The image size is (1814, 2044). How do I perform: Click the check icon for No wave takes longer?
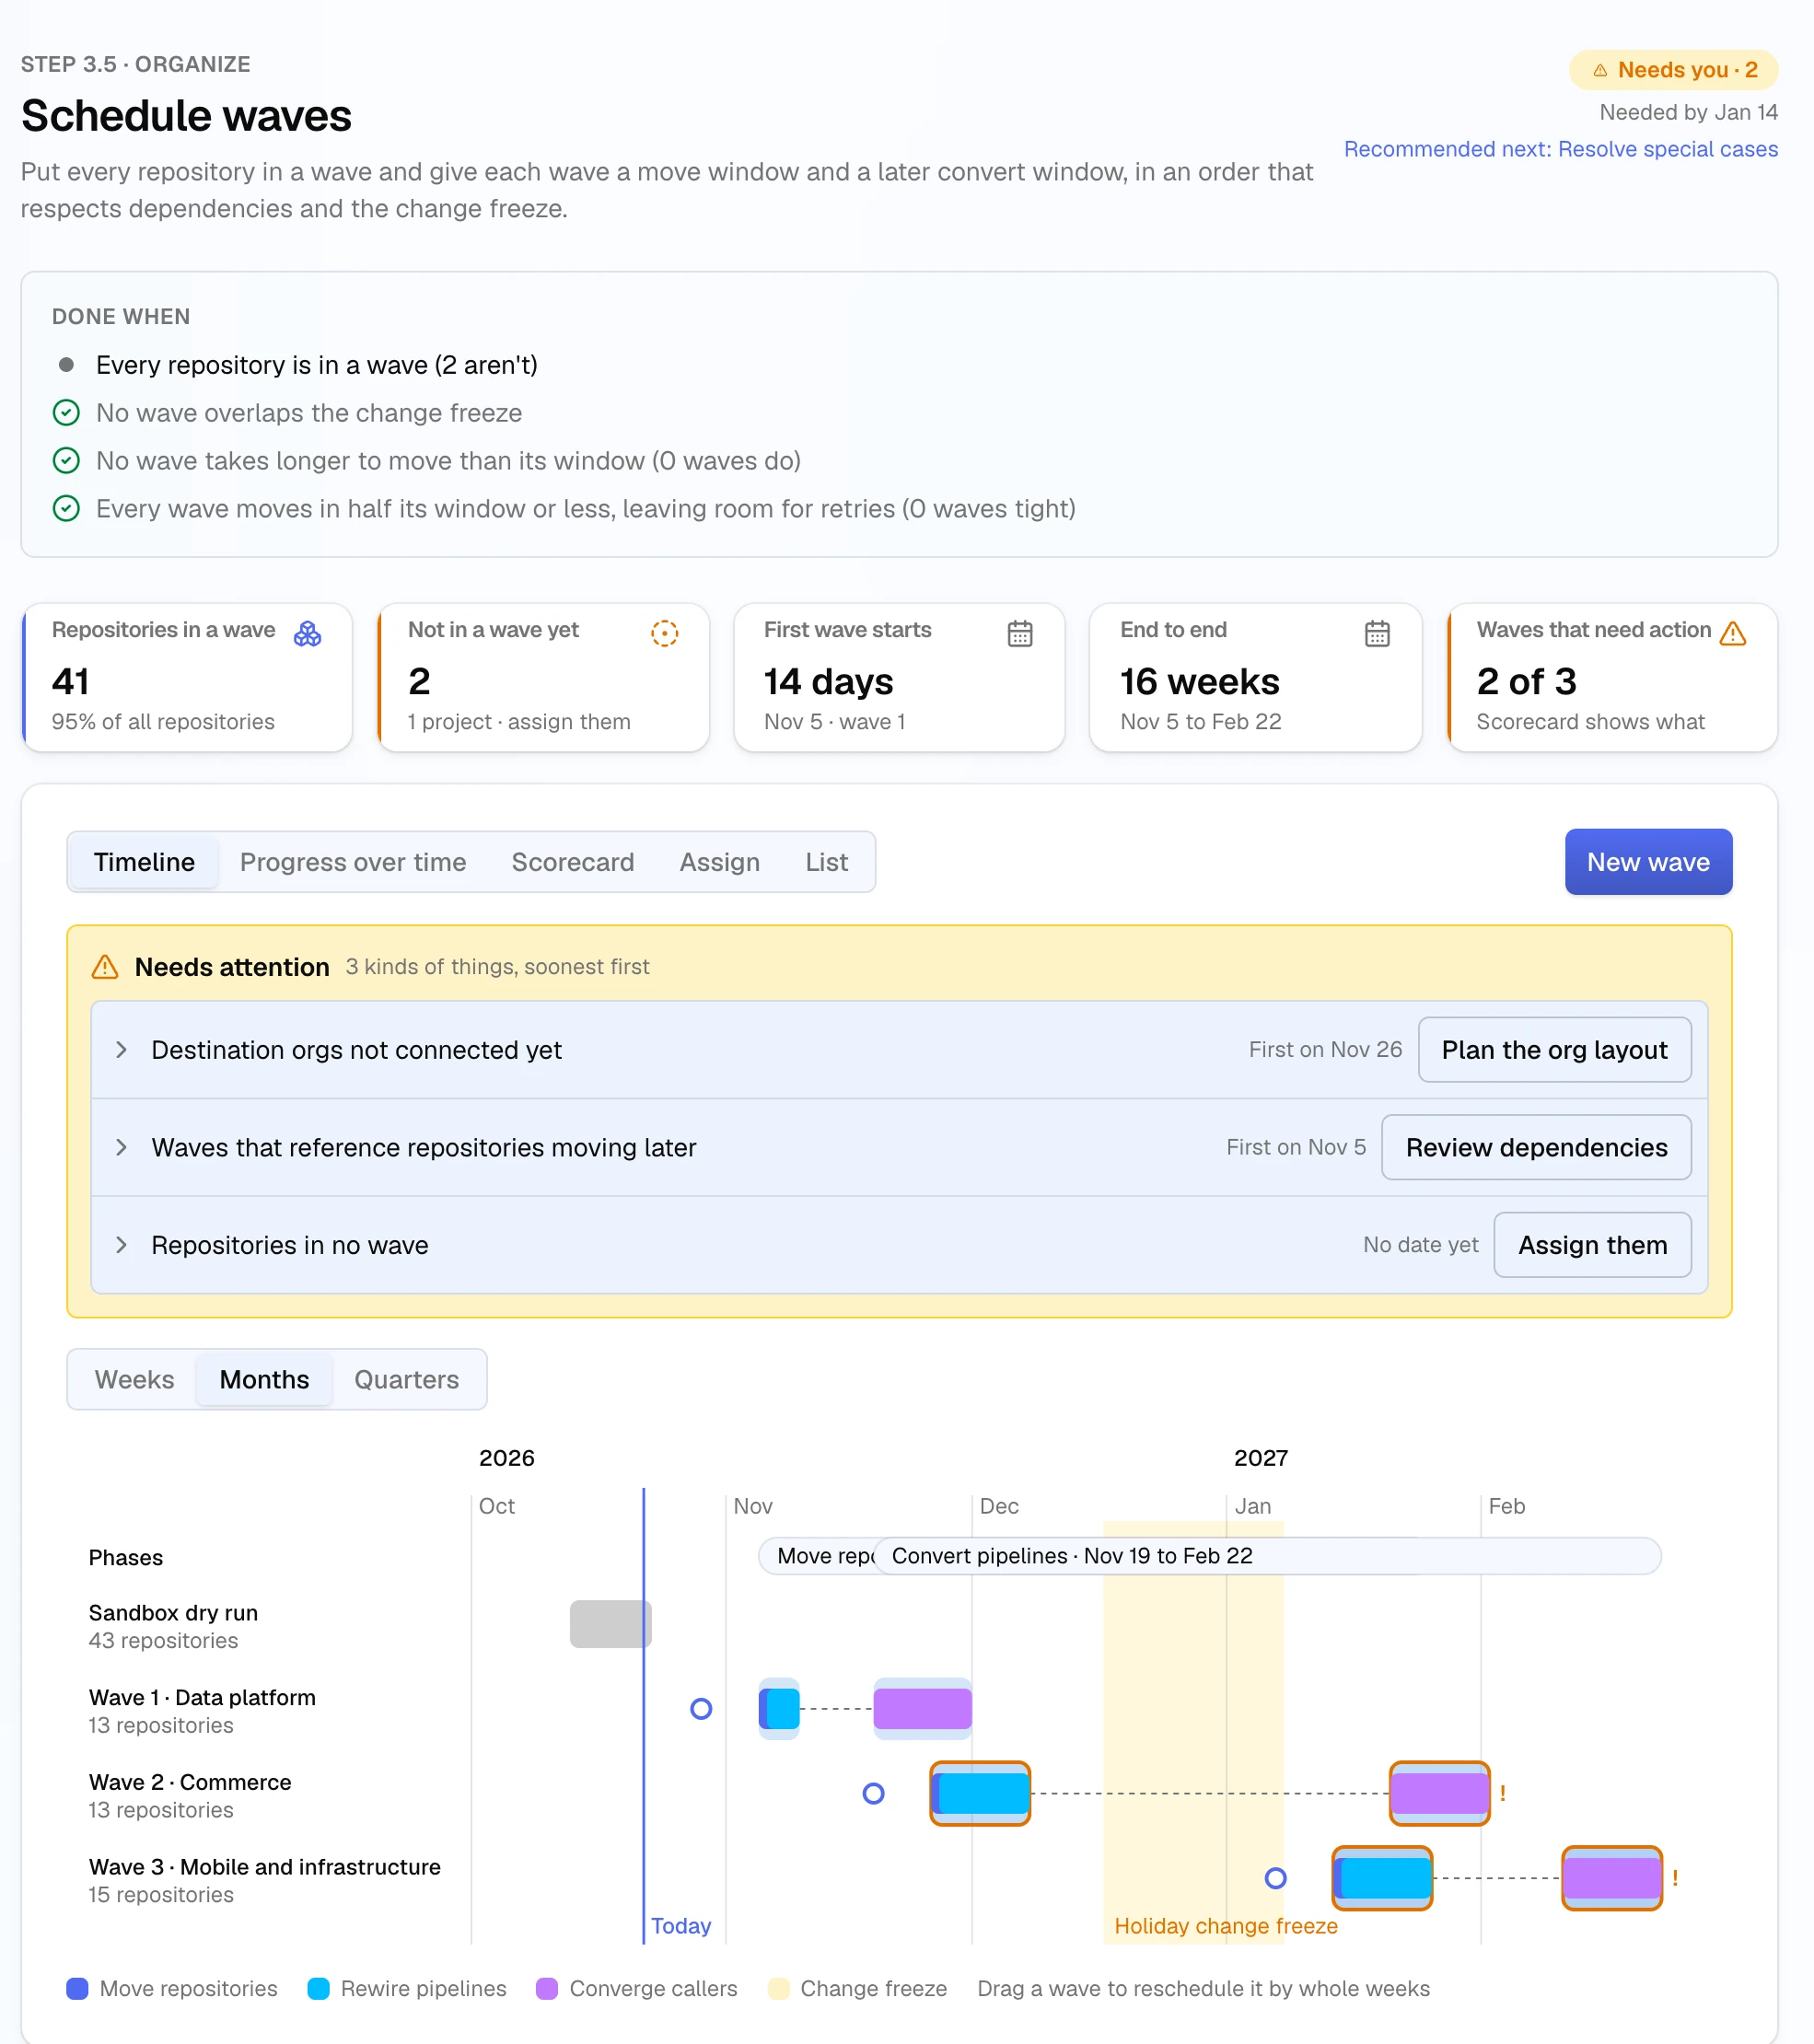click(66, 461)
